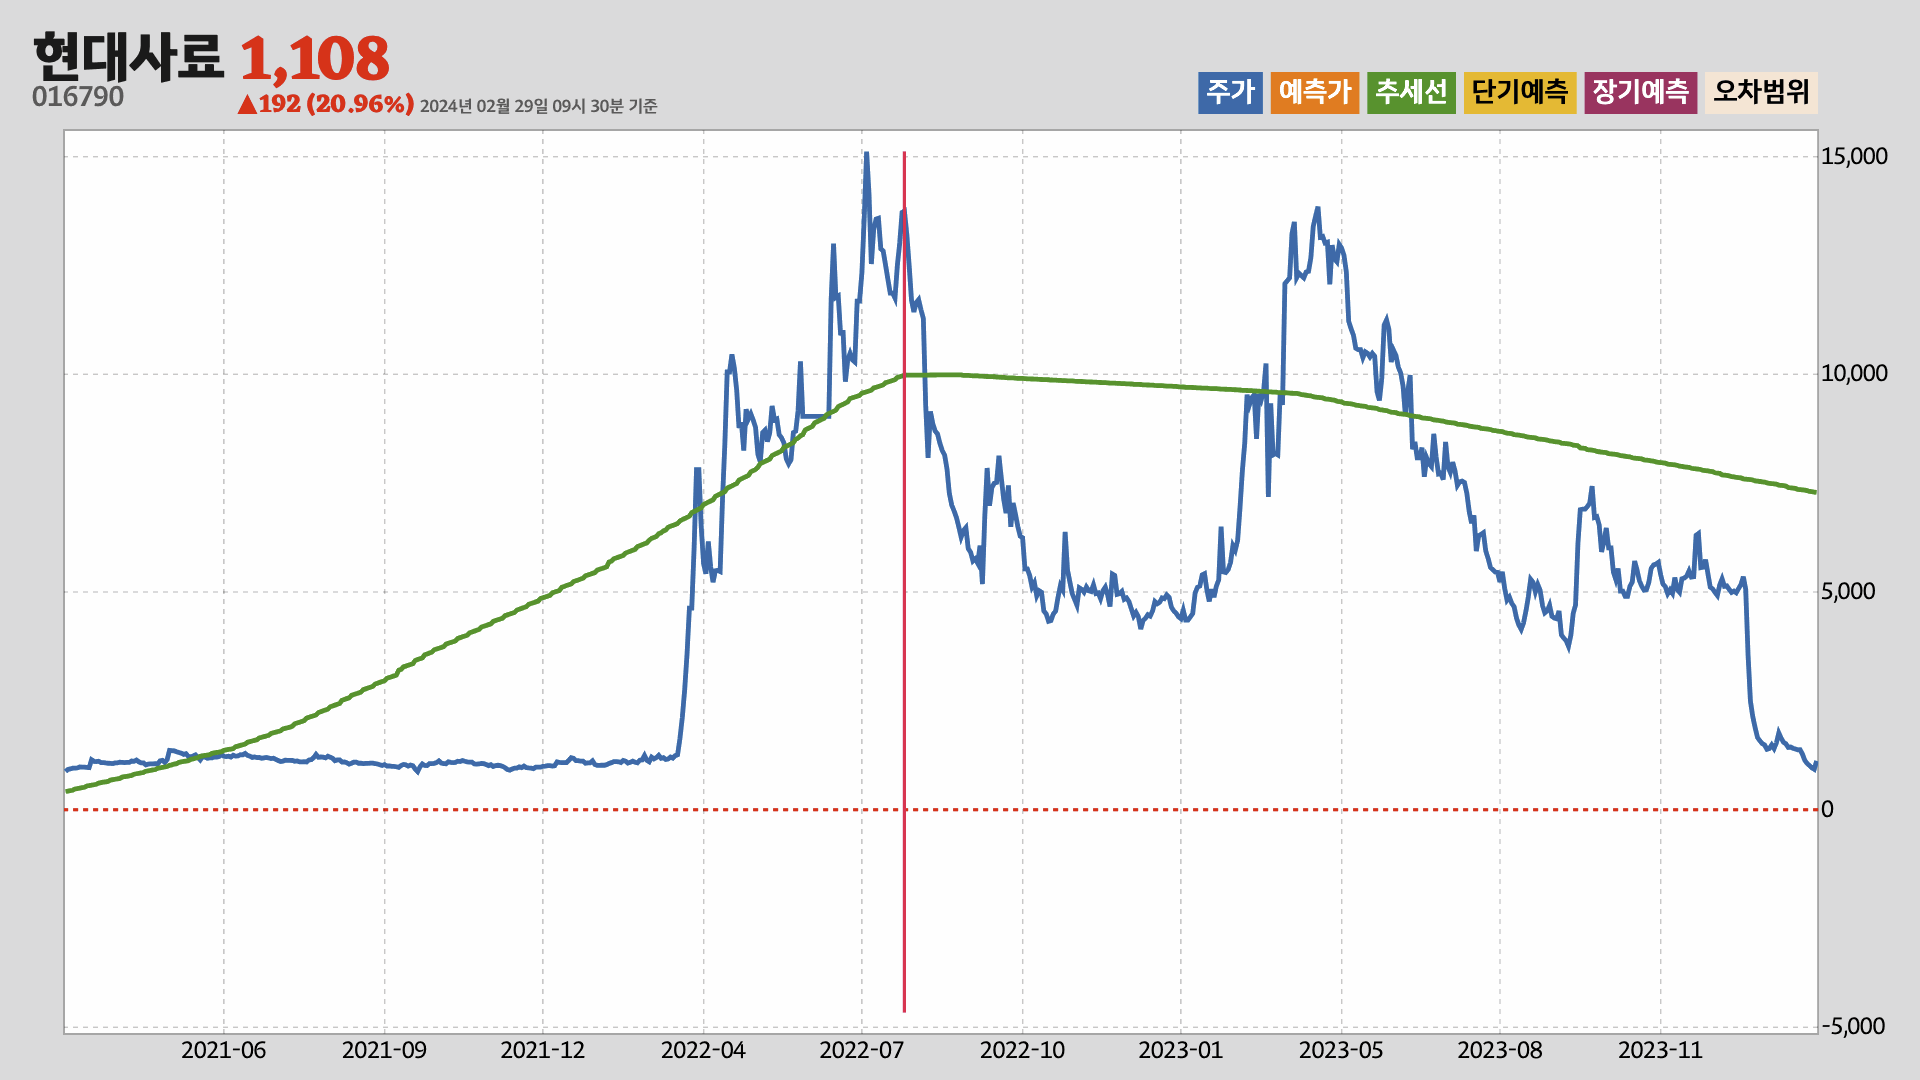Screen dimensions: 1920x1080
Task: Click the timestamp 2024년 02월 29일 09시 30분 기준
Action: pyautogui.click(x=538, y=106)
